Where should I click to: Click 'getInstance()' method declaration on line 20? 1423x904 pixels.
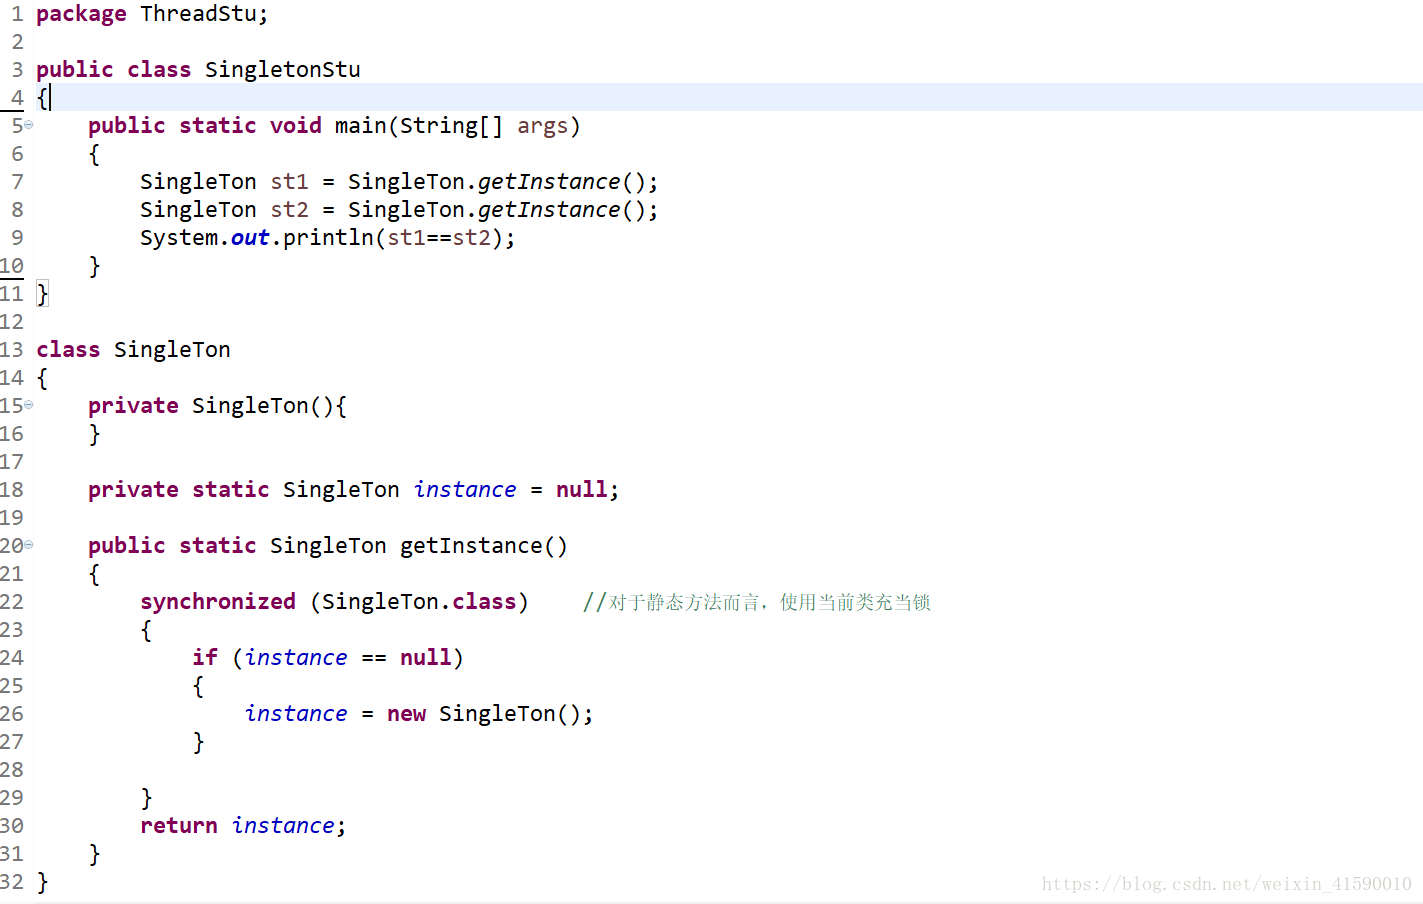pyautogui.click(x=484, y=546)
